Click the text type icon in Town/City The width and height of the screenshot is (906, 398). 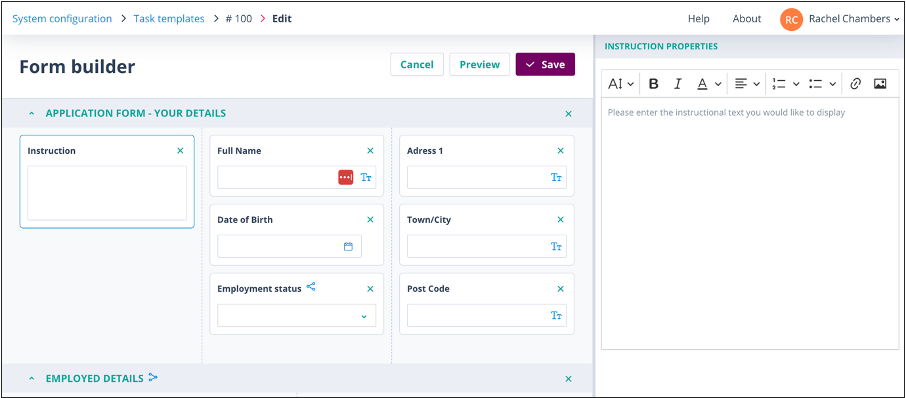pos(556,246)
